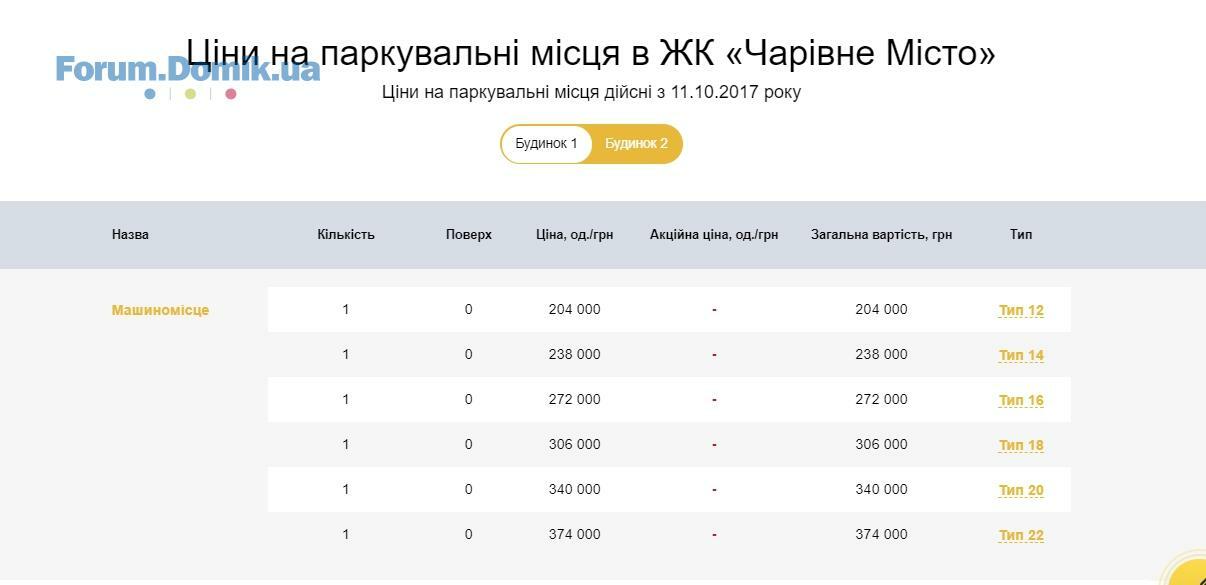The width and height of the screenshot is (1206, 585).
Task: Click the Кількість column header
Action: [x=346, y=234]
